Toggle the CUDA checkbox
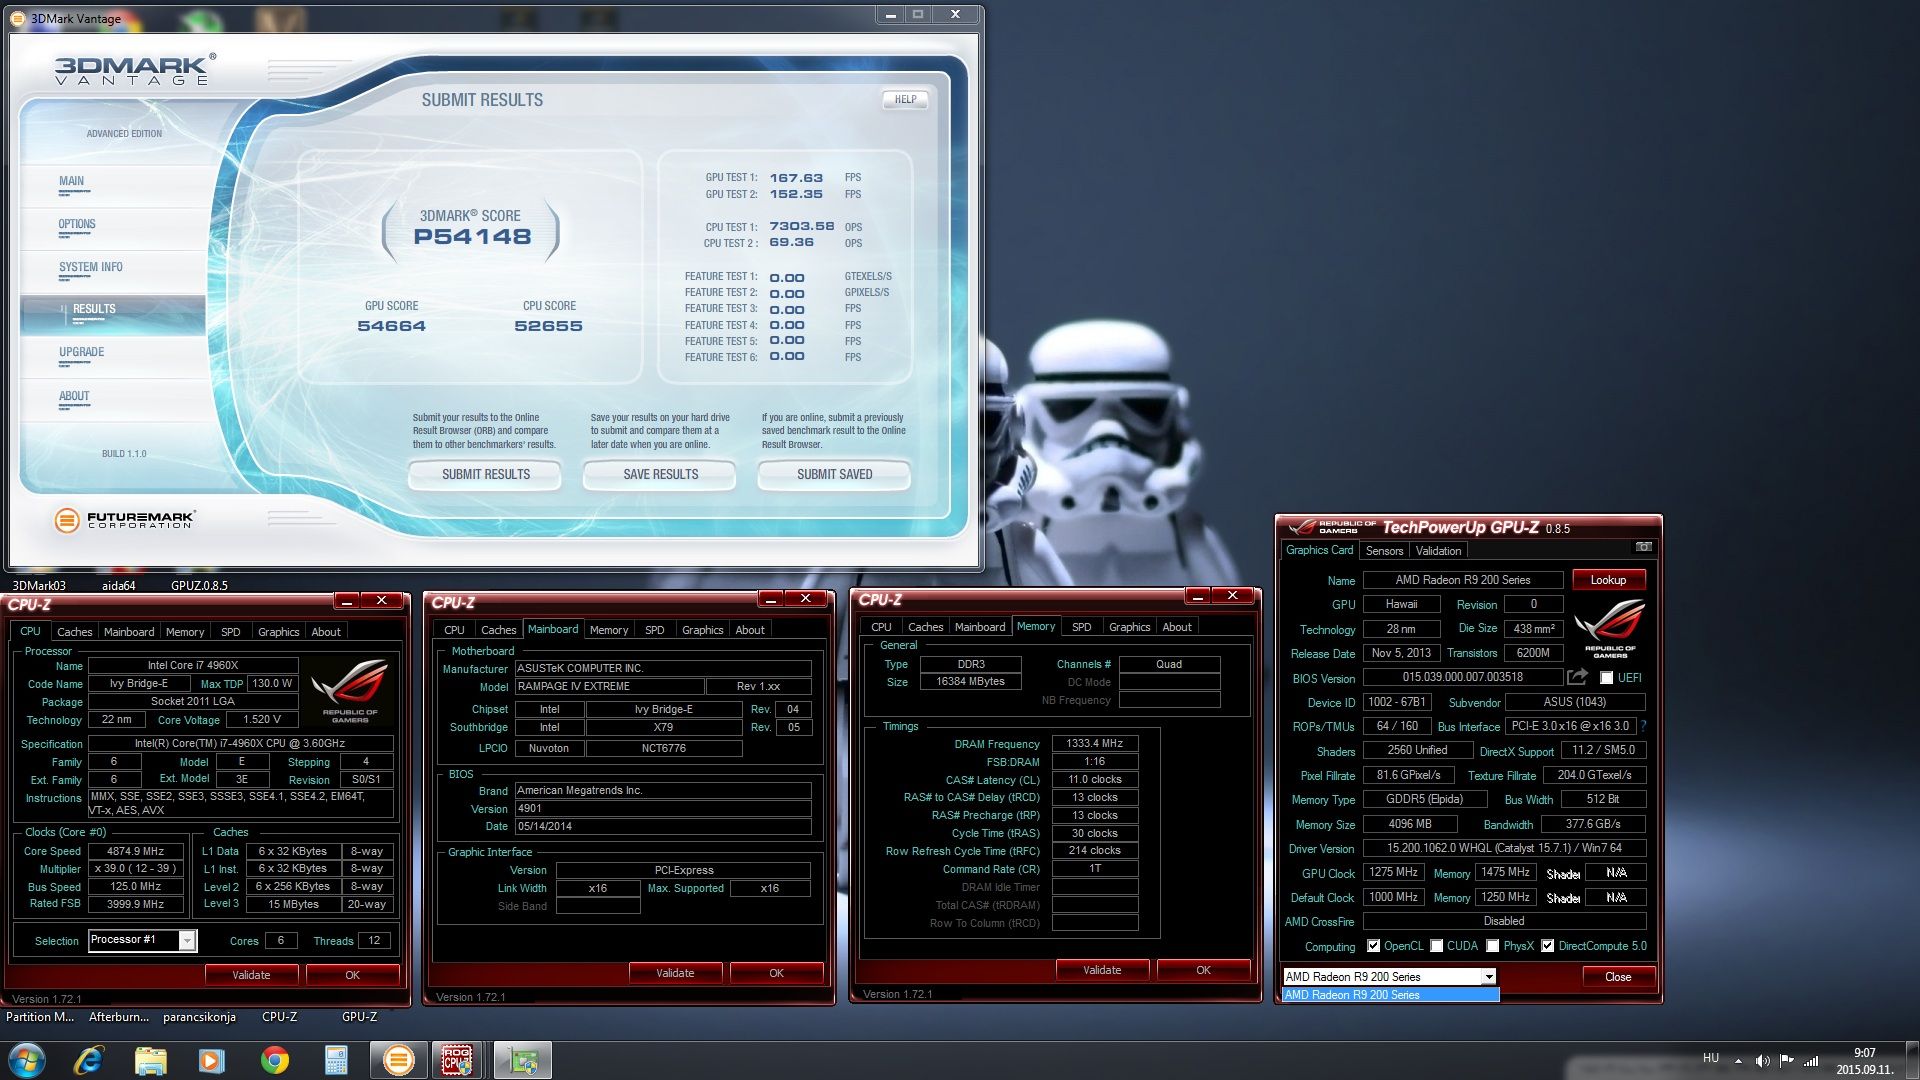Screen dimensions: 1920x1080 point(1436,946)
